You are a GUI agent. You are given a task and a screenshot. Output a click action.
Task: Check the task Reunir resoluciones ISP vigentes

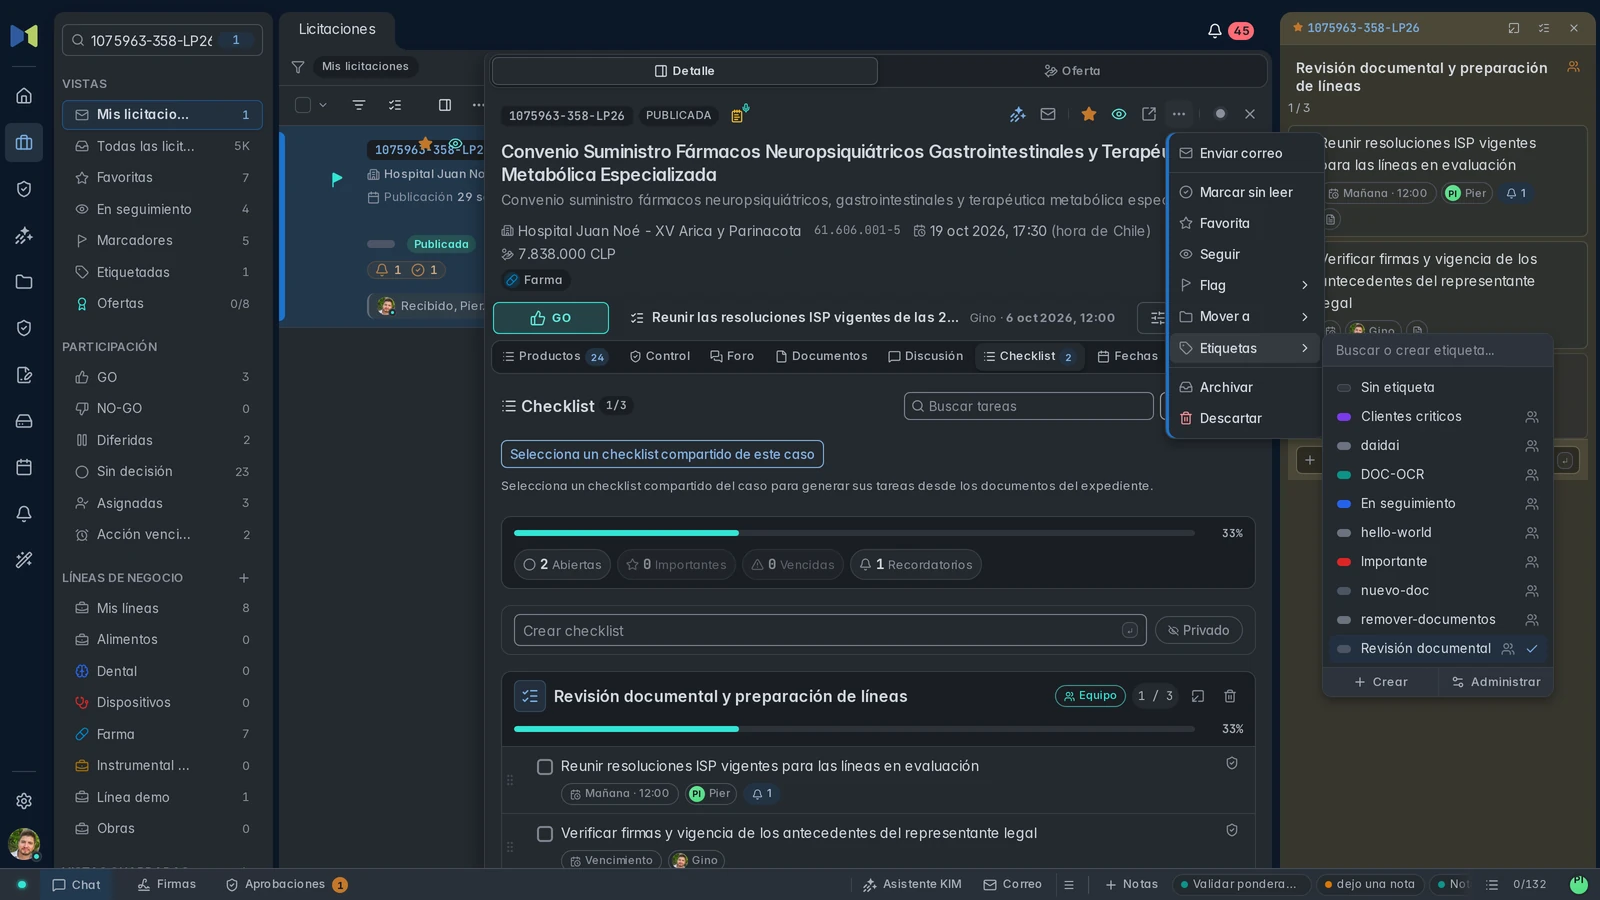(545, 767)
